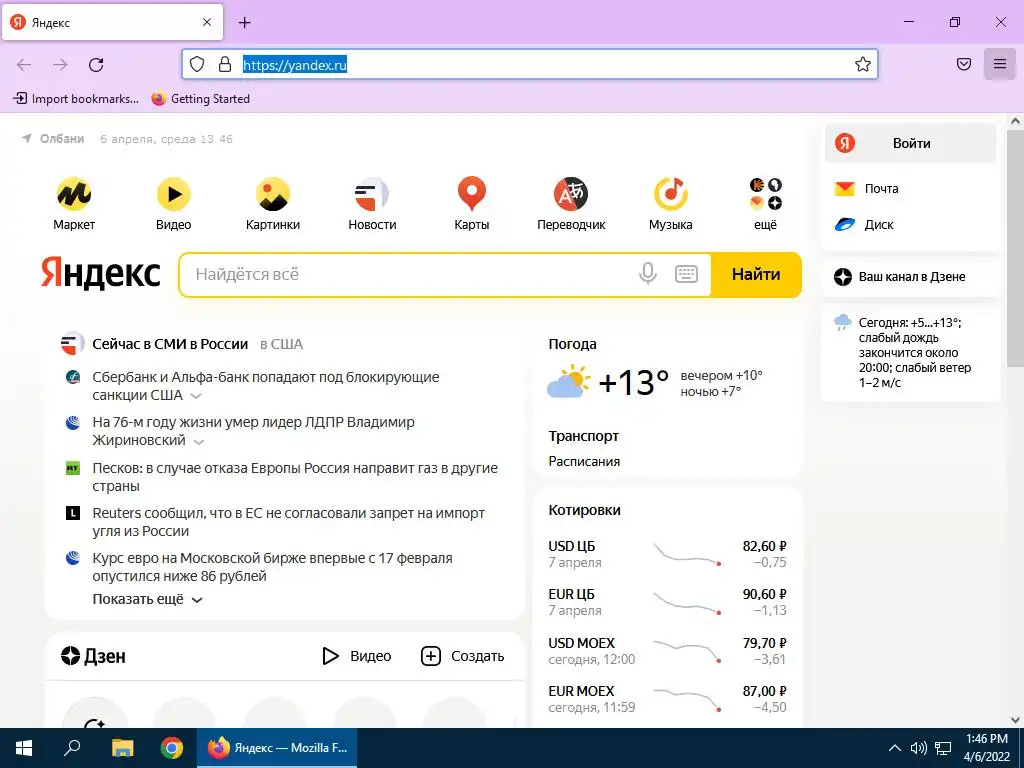
Task: Open Ваш канал в Дзене
Action: point(900,277)
